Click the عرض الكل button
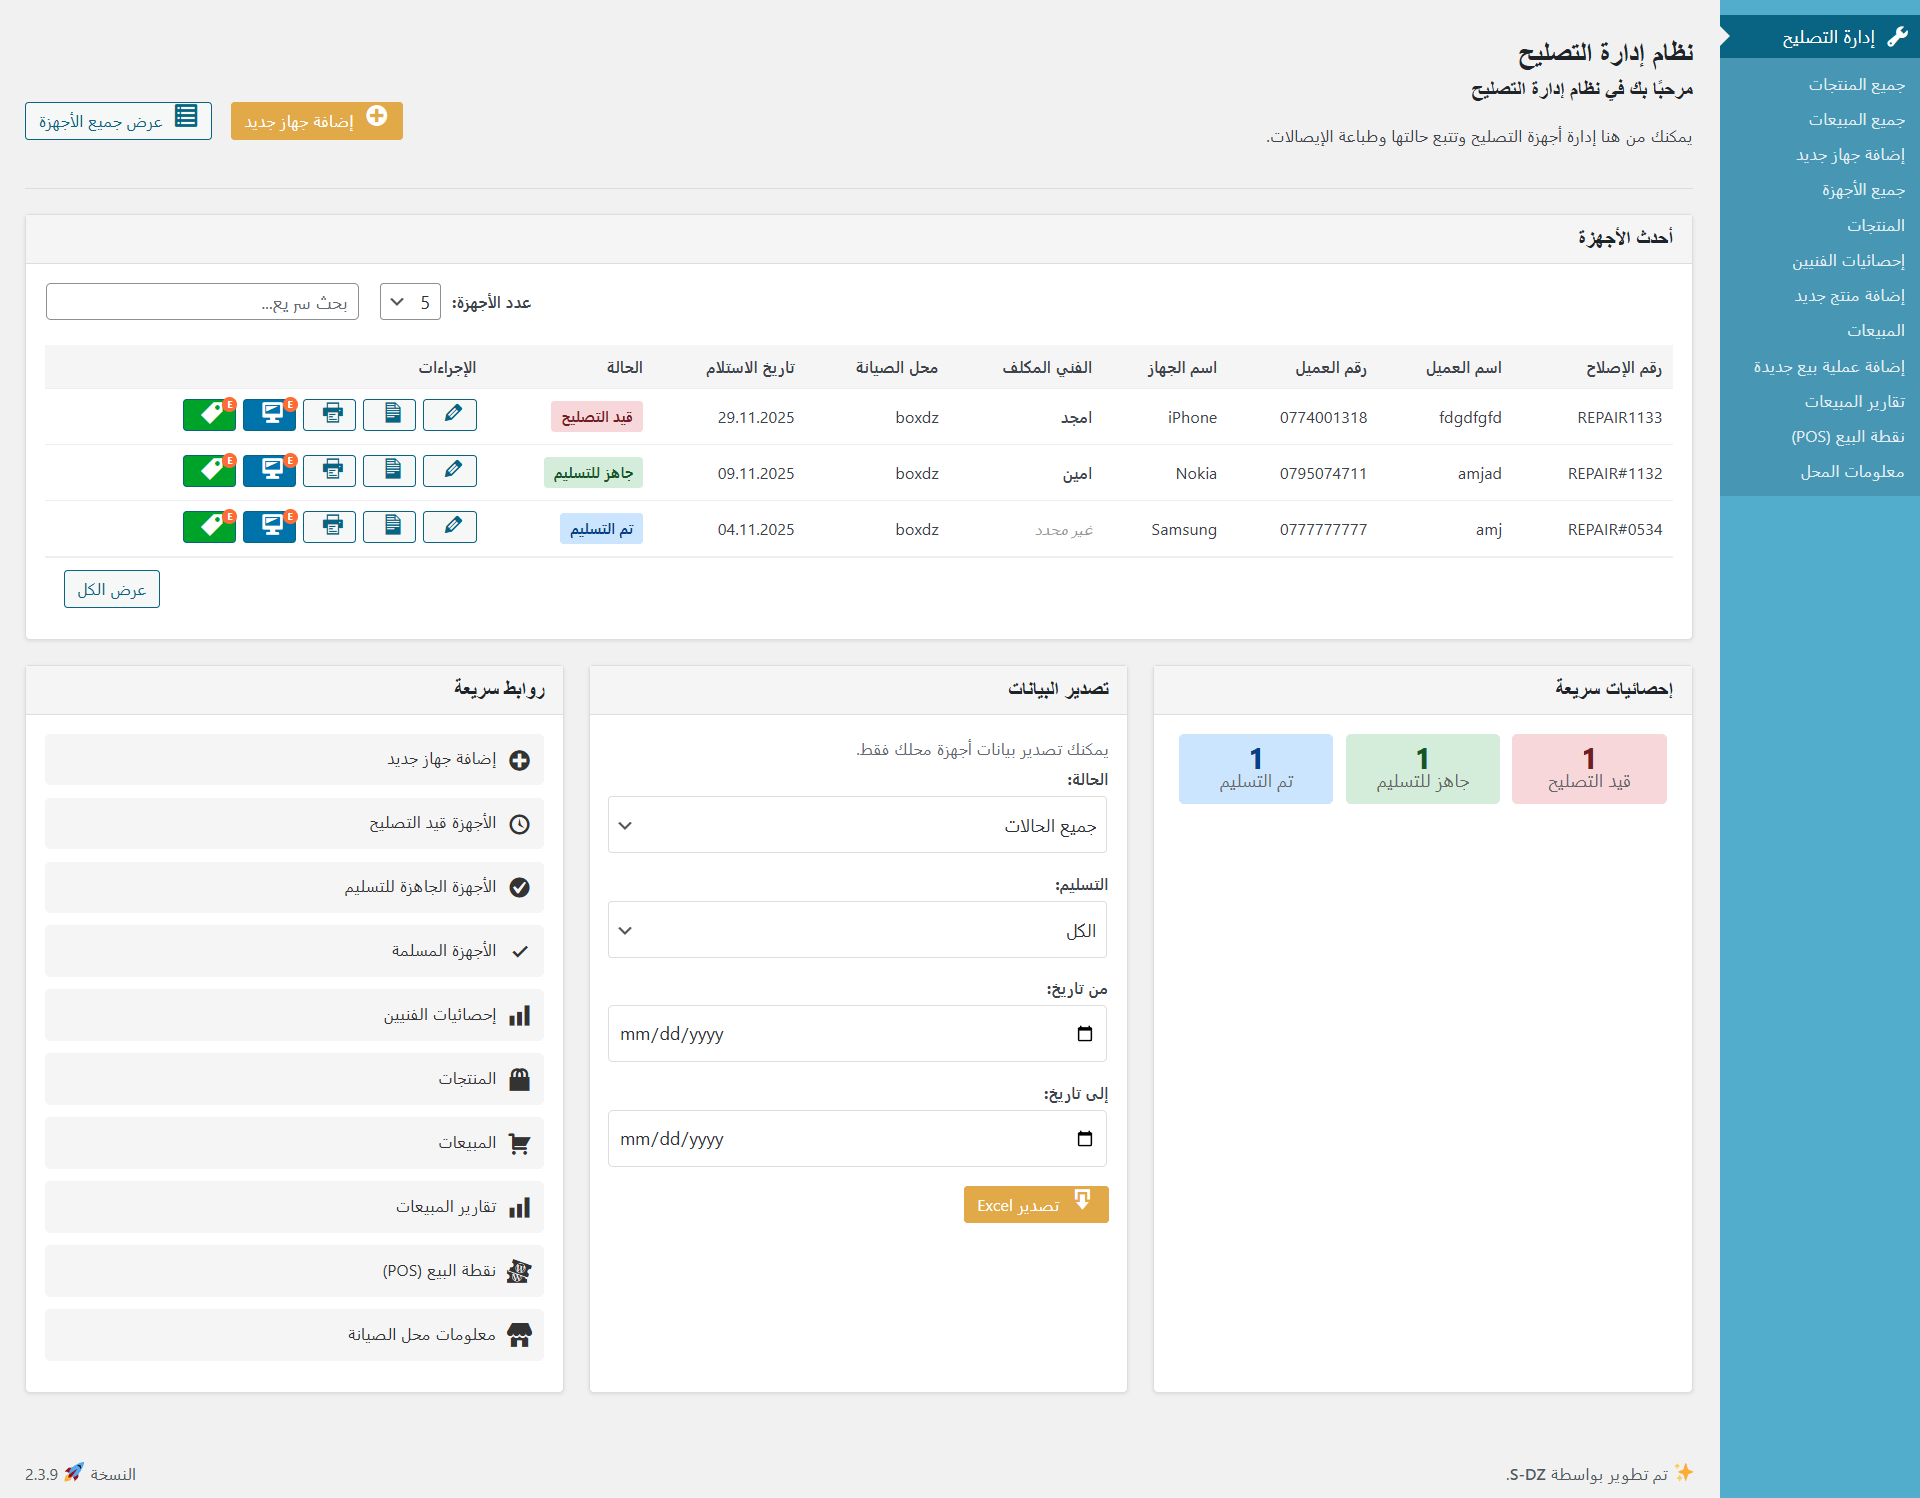The image size is (1920, 1498). (112, 590)
